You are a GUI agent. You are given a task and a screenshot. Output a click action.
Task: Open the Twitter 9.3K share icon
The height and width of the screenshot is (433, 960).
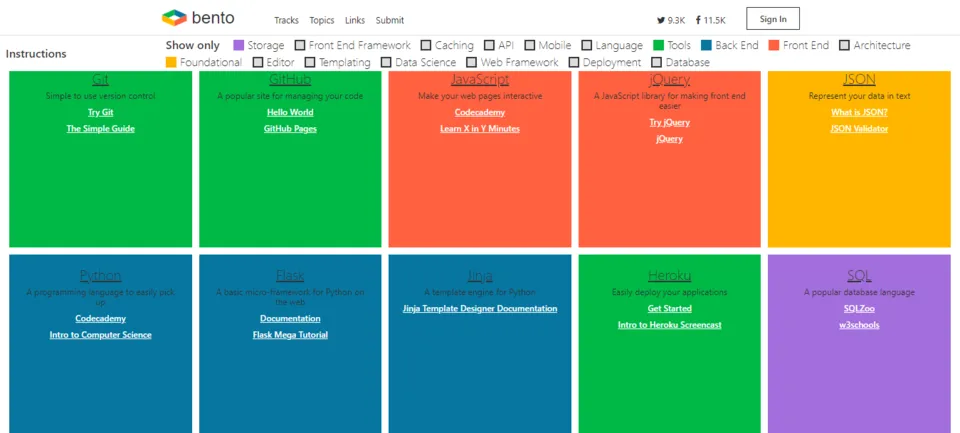click(661, 20)
